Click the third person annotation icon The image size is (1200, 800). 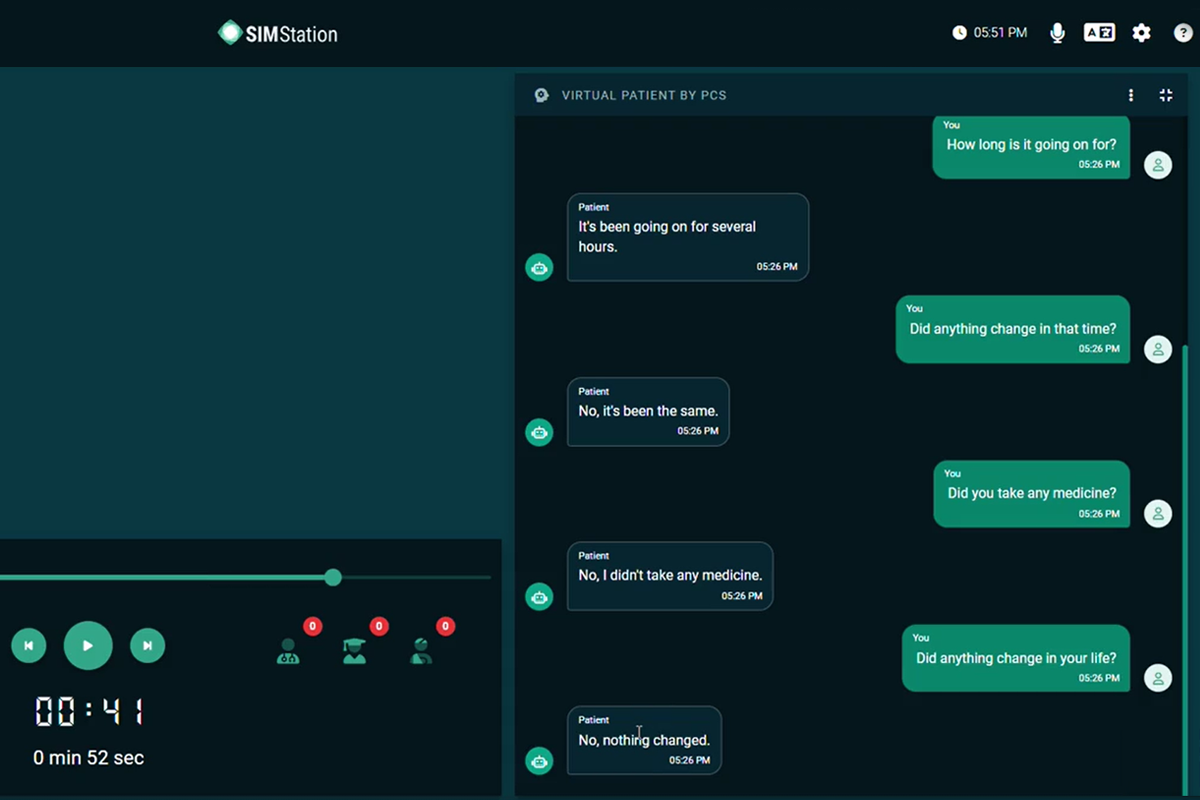coord(421,651)
